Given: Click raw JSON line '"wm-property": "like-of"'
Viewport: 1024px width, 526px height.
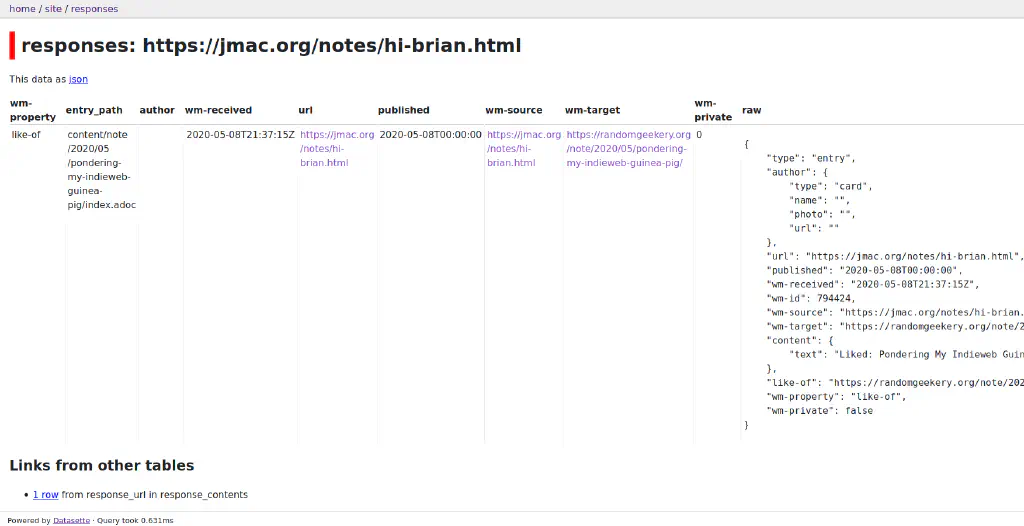Looking at the screenshot, I should [836, 397].
